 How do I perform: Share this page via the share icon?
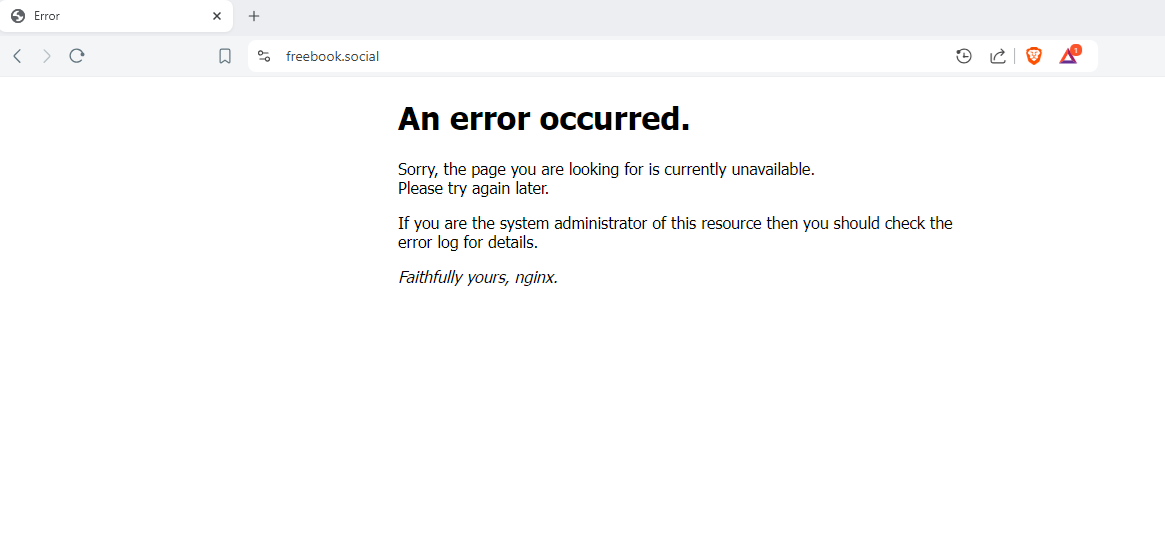[998, 56]
